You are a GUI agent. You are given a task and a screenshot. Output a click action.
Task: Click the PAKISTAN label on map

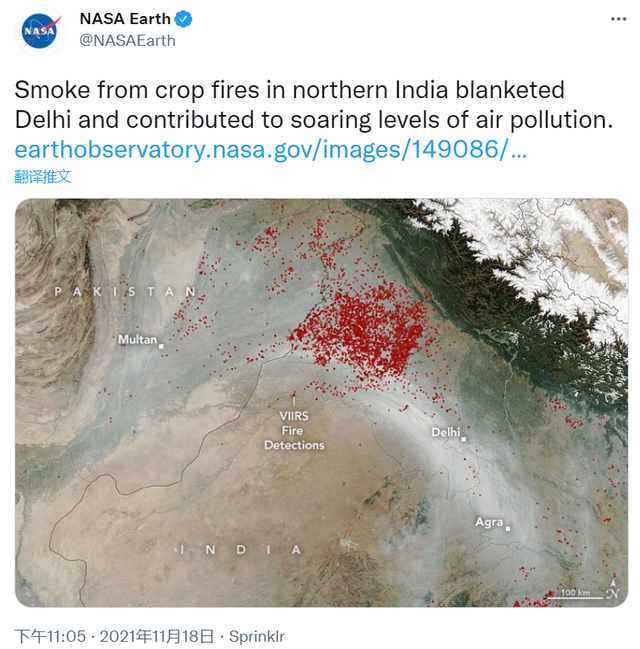[x=125, y=292]
